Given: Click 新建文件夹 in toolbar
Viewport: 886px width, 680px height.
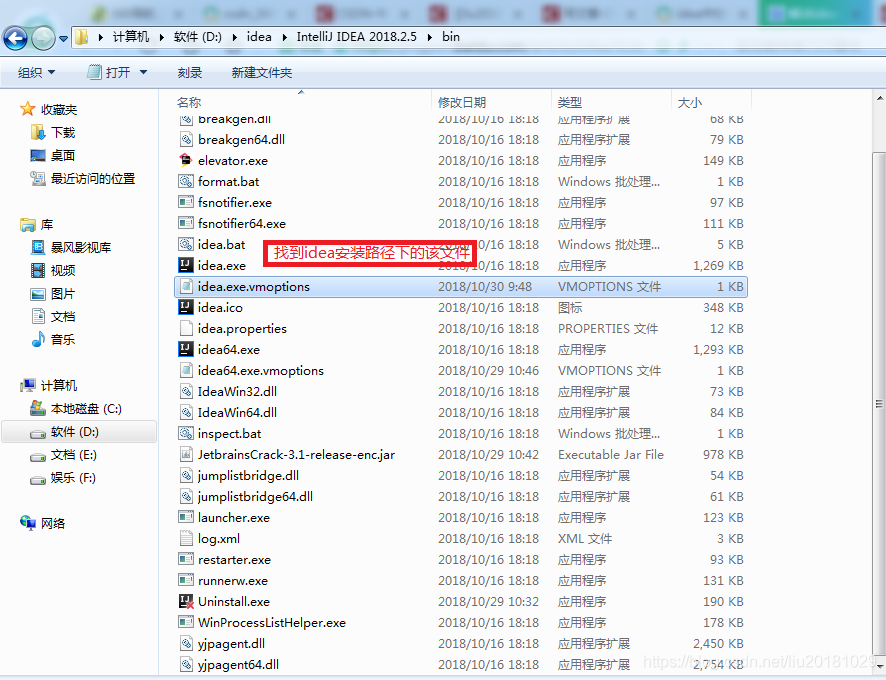Looking at the screenshot, I should point(262,72).
